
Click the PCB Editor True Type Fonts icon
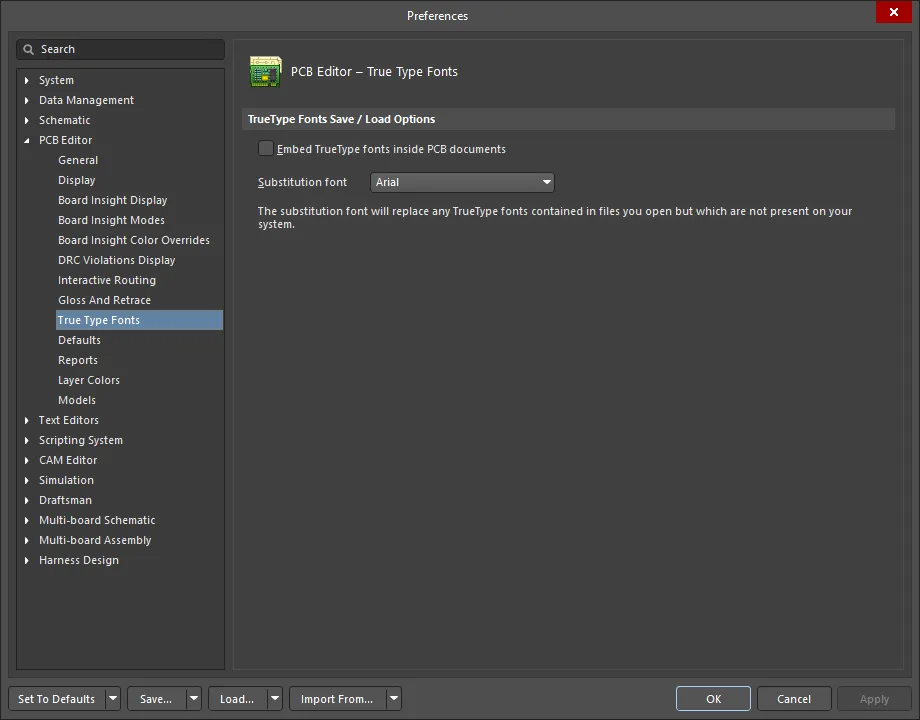(x=265, y=71)
